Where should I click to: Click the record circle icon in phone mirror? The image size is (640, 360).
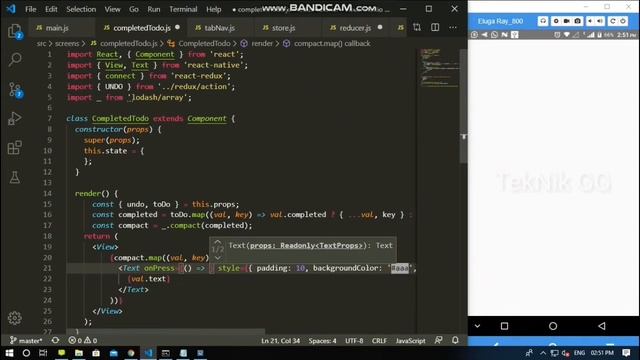(556, 21)
